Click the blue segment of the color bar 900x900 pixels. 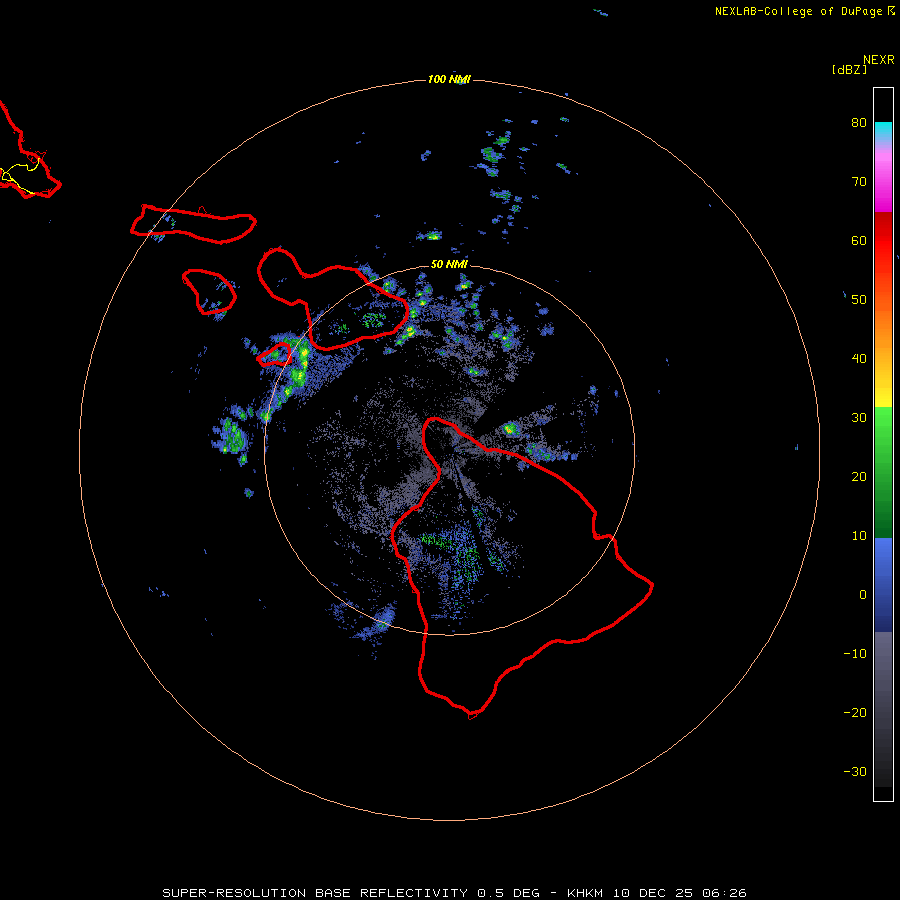(883, 585)
